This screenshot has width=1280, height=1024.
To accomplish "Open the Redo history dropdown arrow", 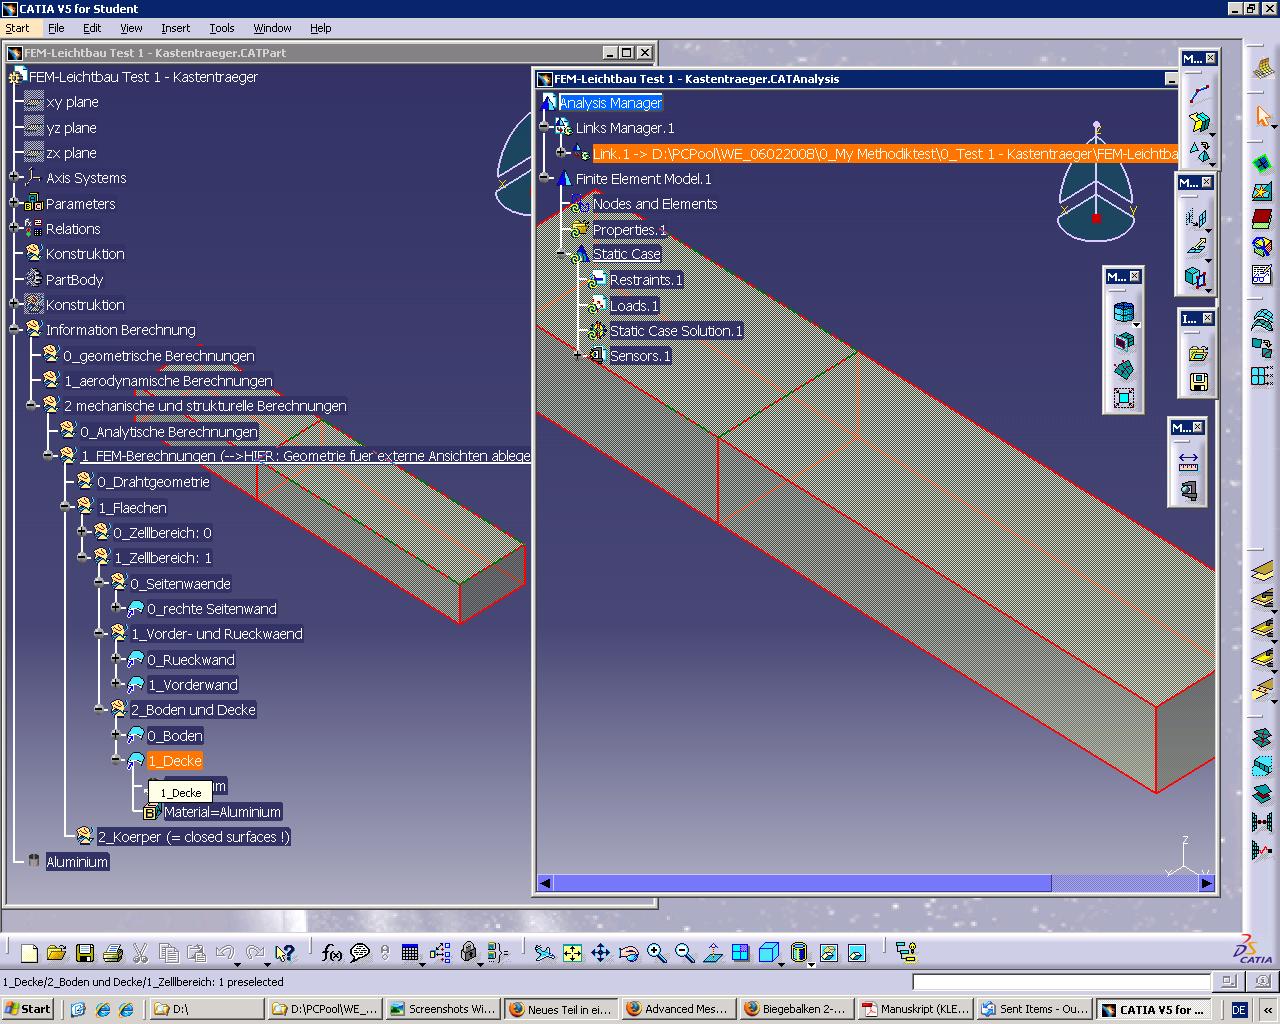I will pos(266,963).
